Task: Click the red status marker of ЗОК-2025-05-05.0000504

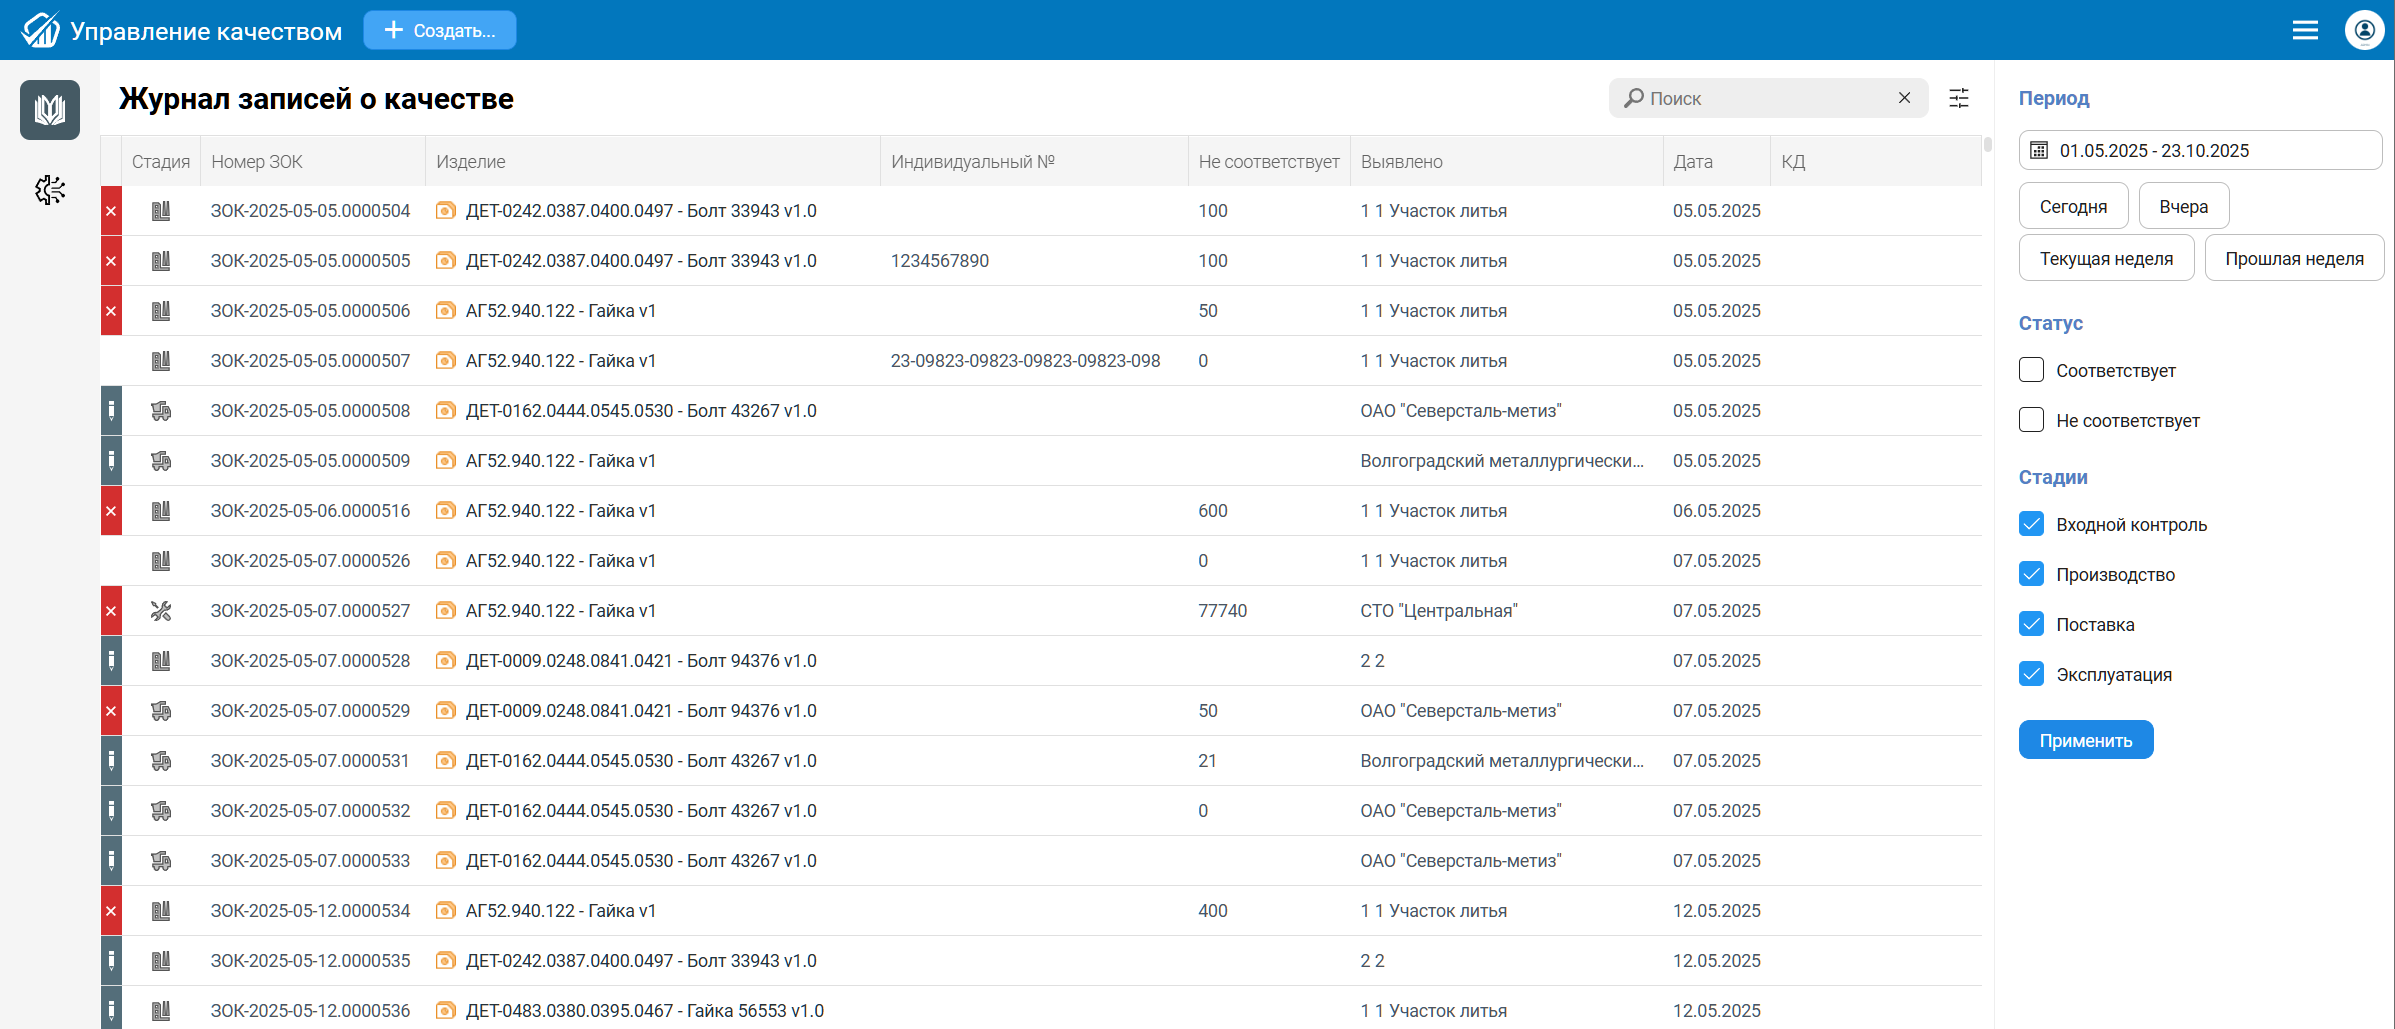Action: [111, 211]
